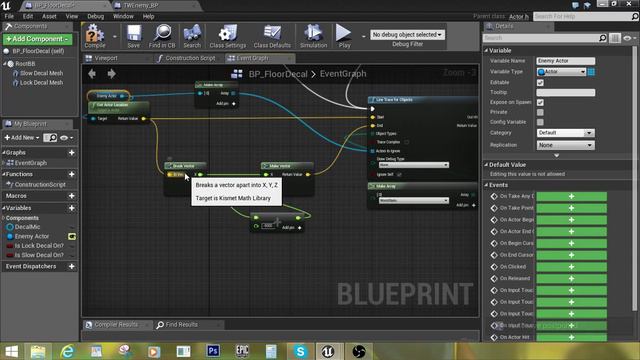Switch to the Viewport tab
The width and height of the screenshot is (640, 360).
(x=106, y=58)
